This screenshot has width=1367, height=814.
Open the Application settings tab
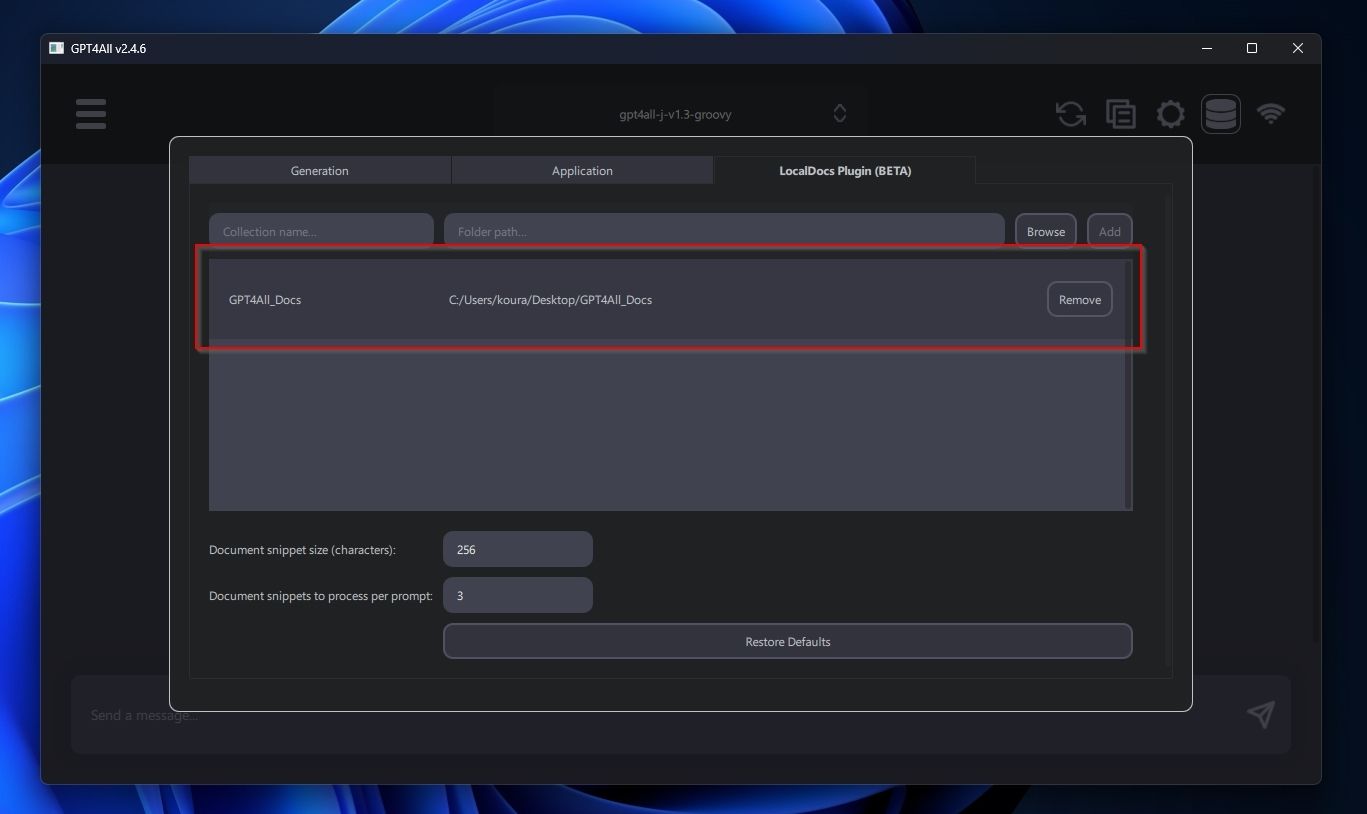pos(582,170)
